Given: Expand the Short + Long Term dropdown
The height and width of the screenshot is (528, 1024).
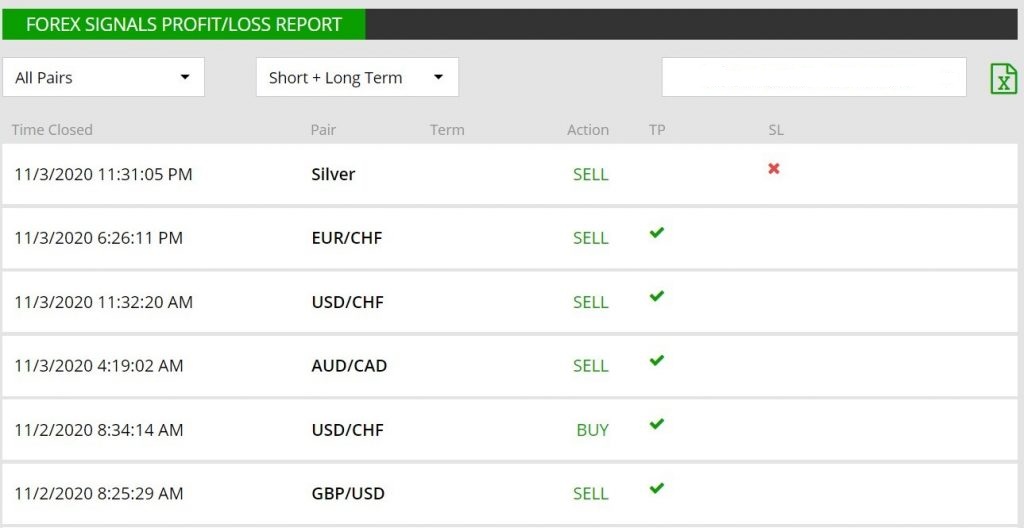Looking at the screenshot, I should pos(357,77).
